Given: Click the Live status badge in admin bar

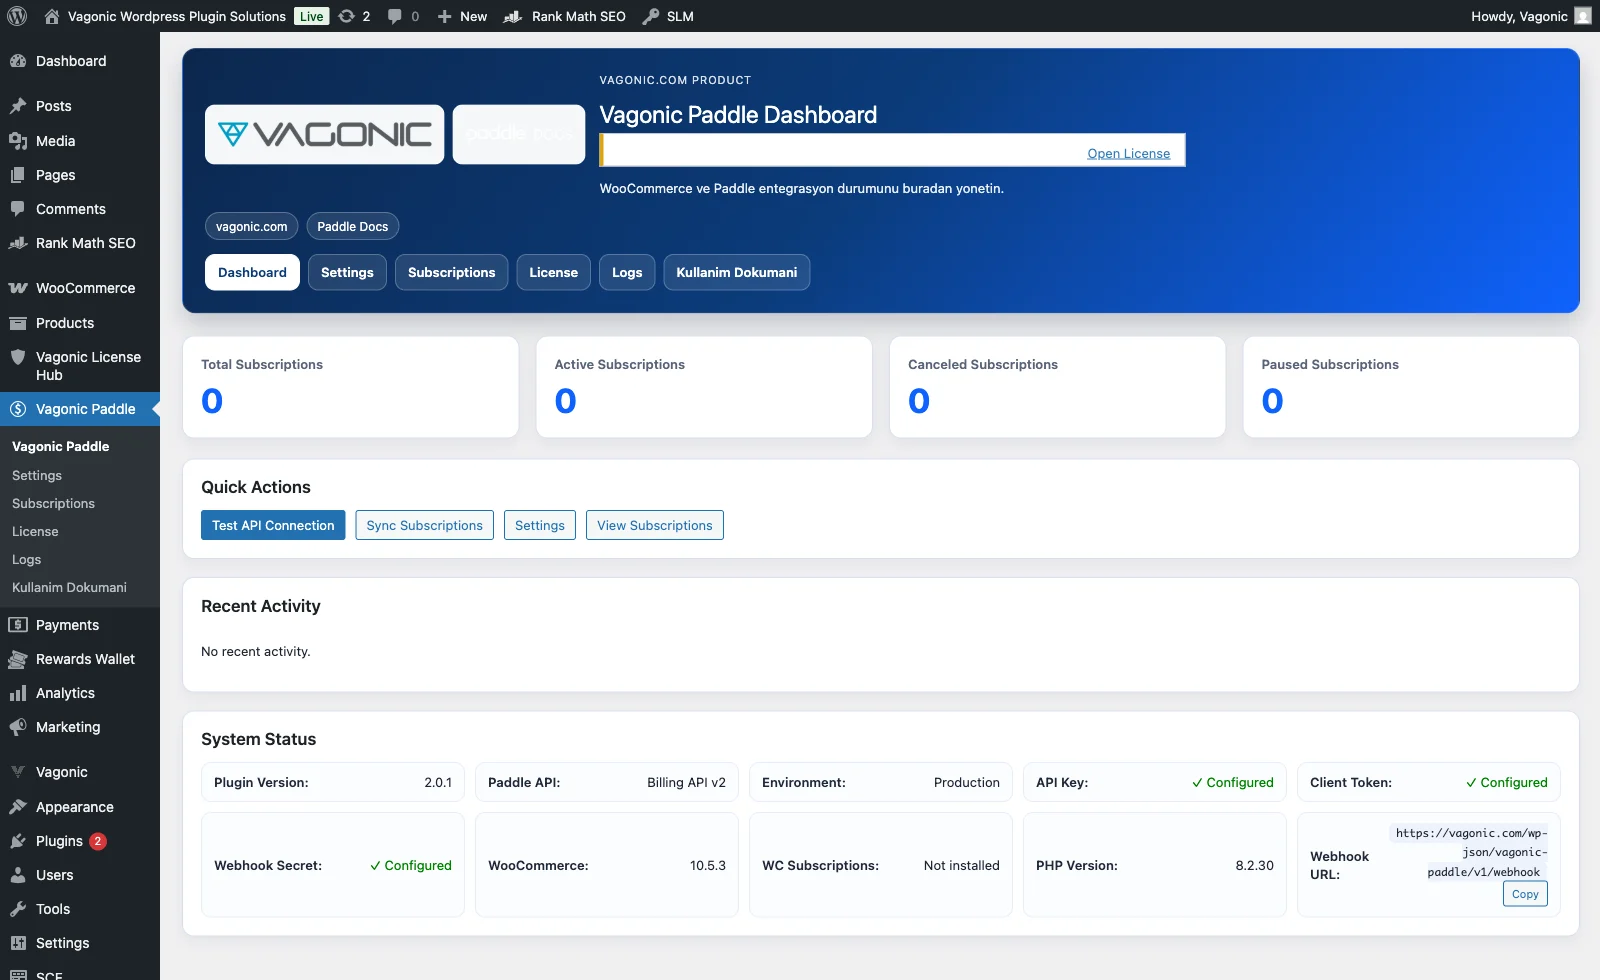Looking at the screenshot, I should pos(312,16).
